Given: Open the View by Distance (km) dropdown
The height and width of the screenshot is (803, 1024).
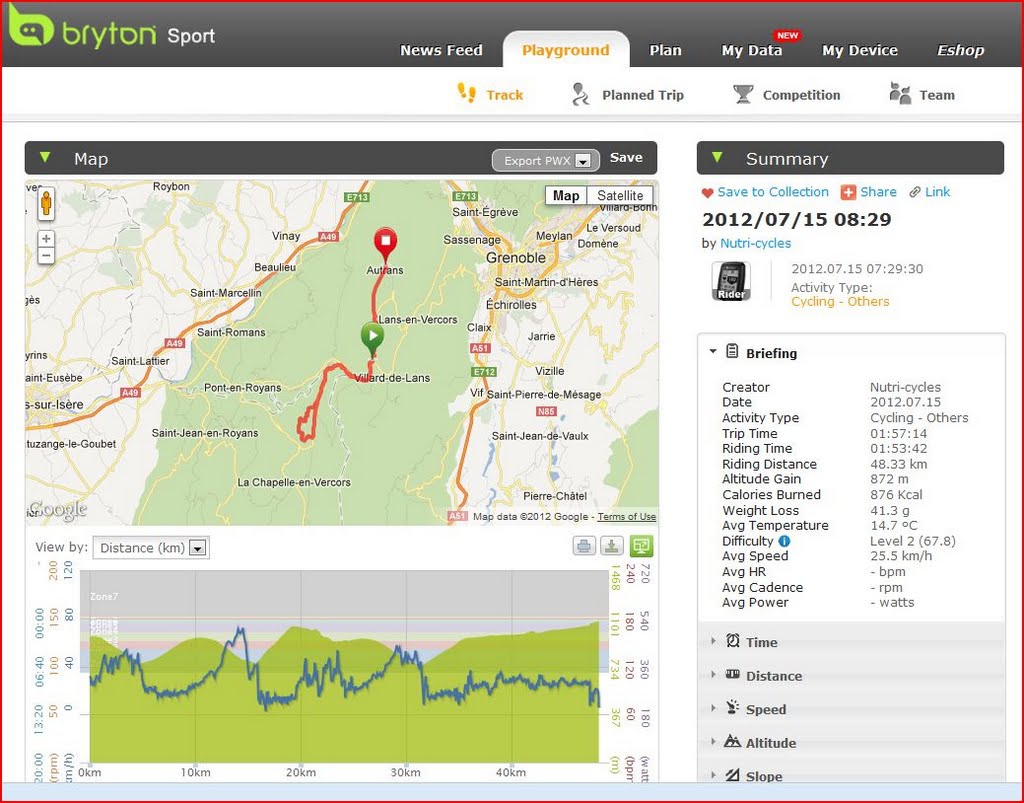Looking at the screenshot, I should coord(151,548).
